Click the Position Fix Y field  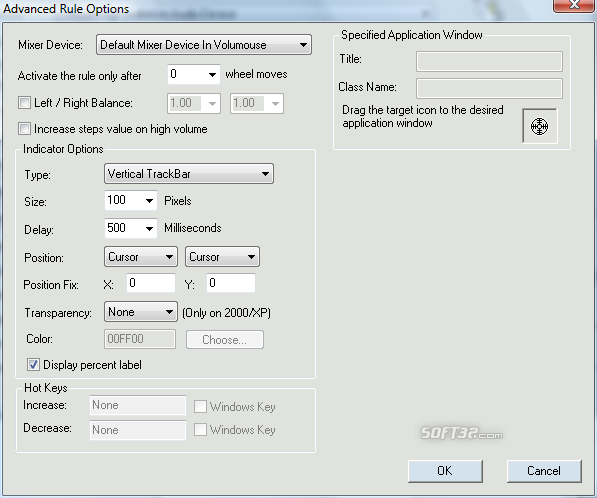click(231, 283)
